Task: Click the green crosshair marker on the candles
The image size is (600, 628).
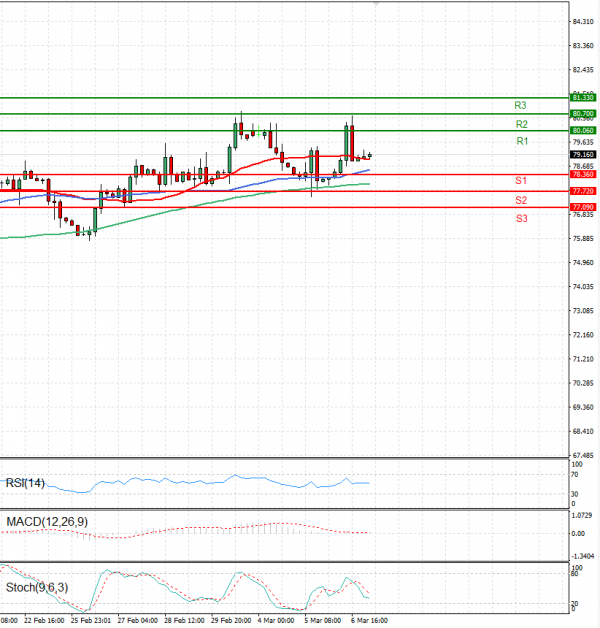Action: point(258,131)
